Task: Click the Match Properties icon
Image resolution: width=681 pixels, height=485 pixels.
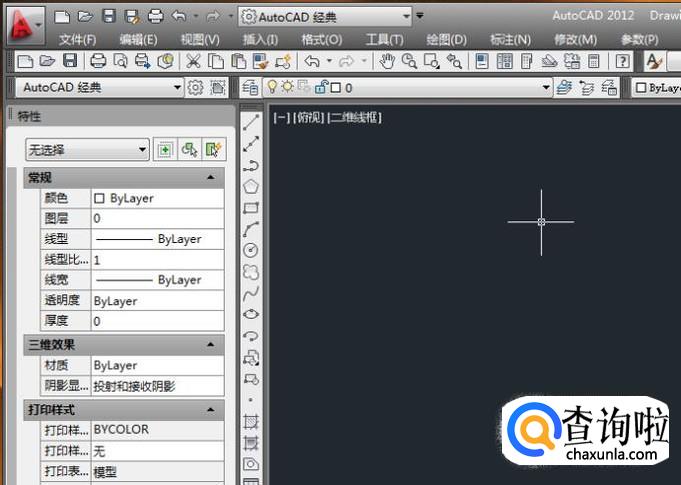Action: [261, 61]
